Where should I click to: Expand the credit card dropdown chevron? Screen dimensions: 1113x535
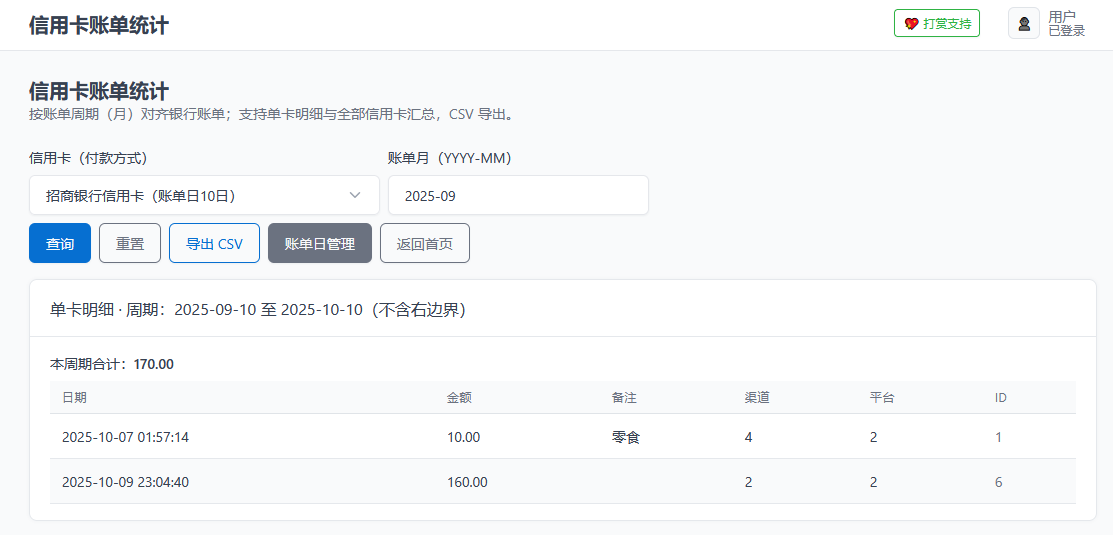pyautogui.click(x=355, y=195)
